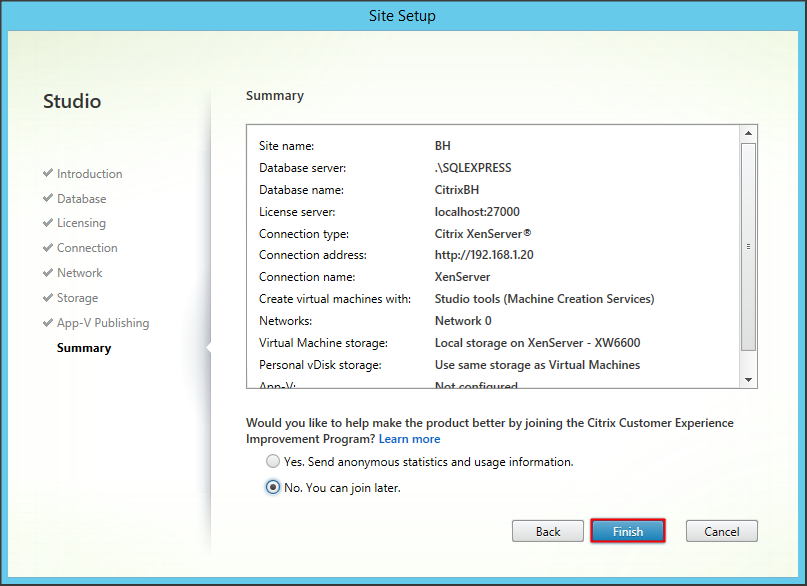Image resolution: width=807 pixels, height=586 pixels.
Task: Click the checkmark icon next to Storage
Action: [x=48, y=297]
